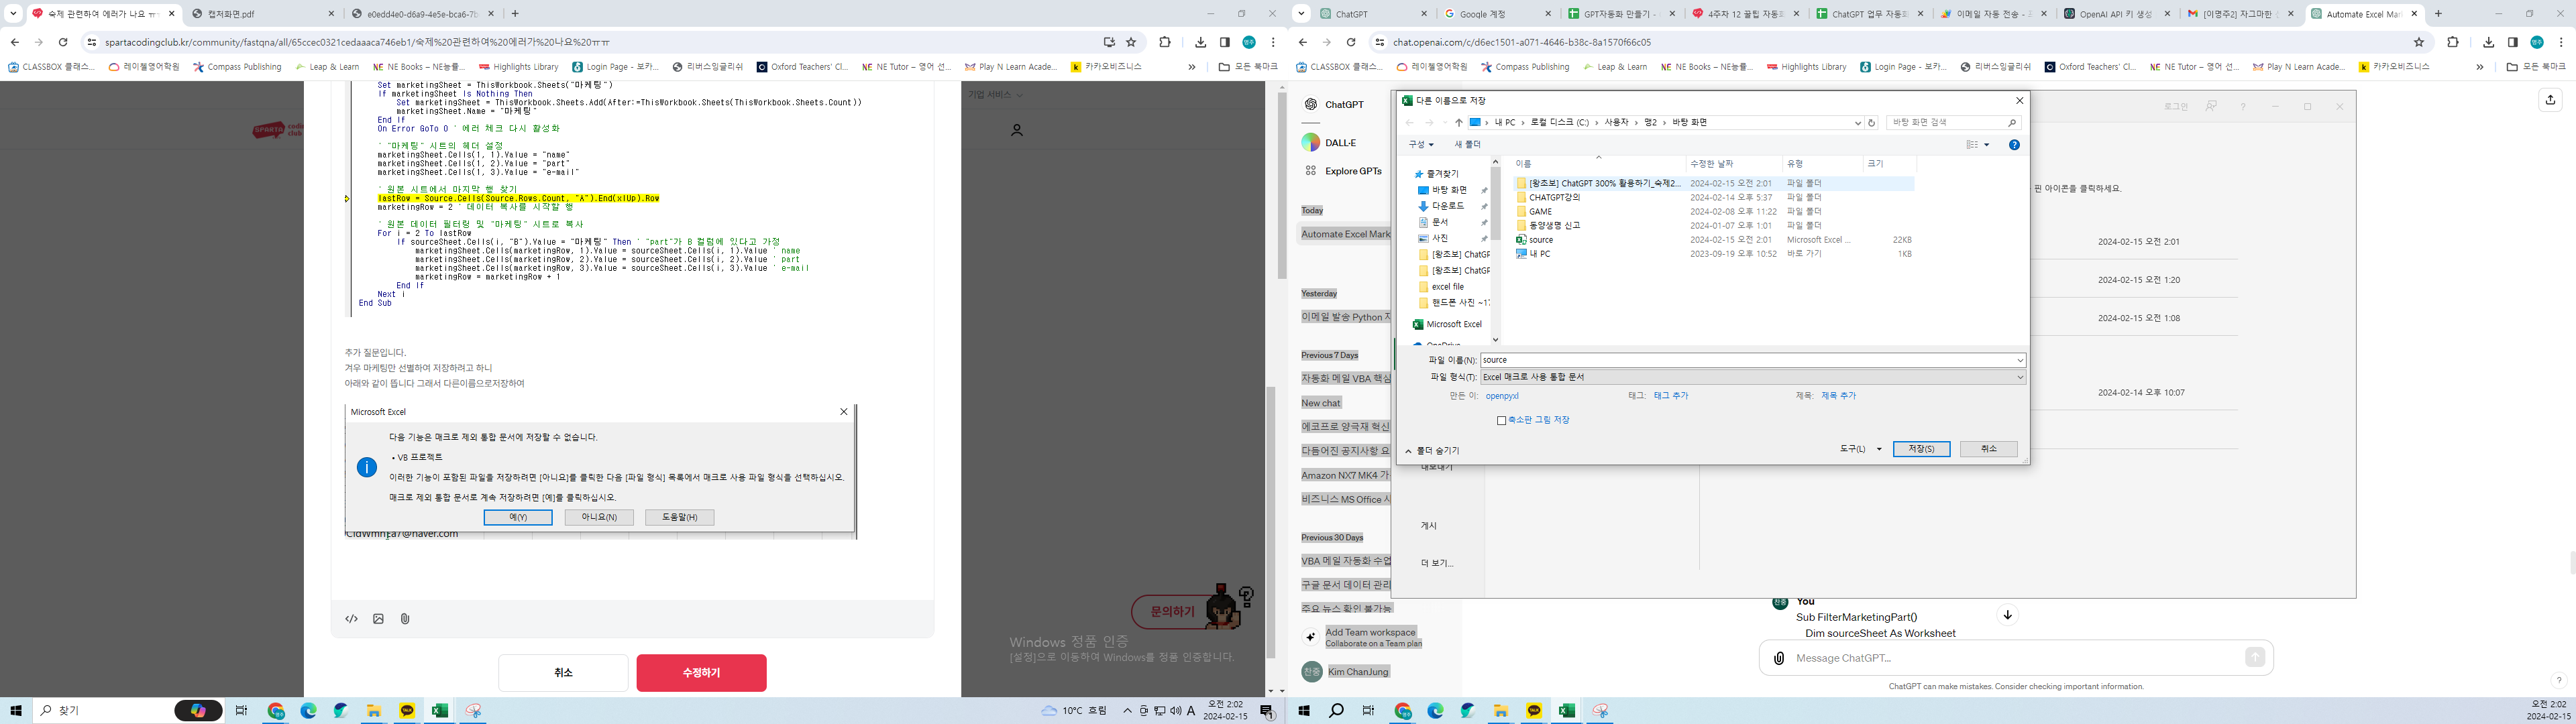Open the install app icon in Sparta address bar

tap(1108, 42)
